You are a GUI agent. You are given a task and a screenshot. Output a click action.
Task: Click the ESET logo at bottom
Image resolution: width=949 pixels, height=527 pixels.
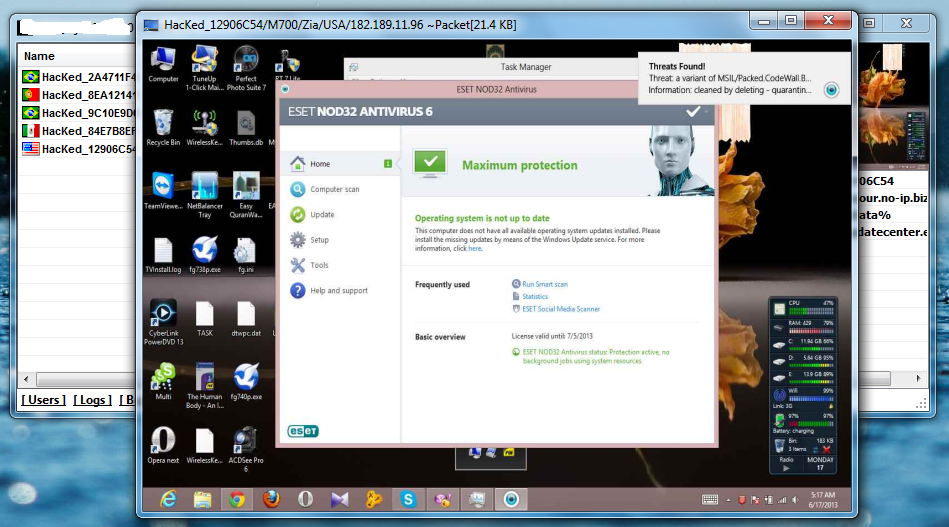click(303, 431)
